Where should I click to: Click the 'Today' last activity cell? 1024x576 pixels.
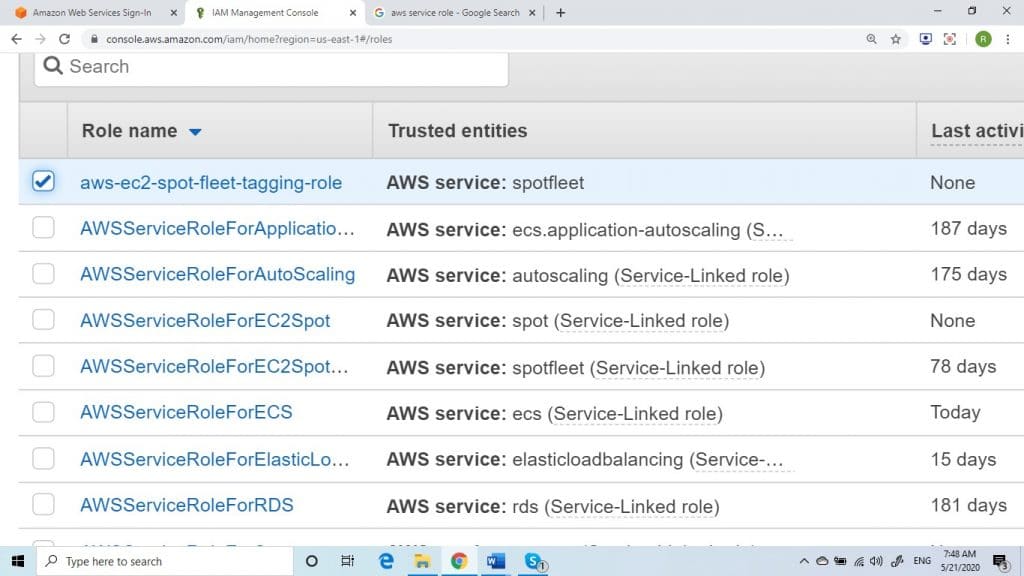pos(955,412)
